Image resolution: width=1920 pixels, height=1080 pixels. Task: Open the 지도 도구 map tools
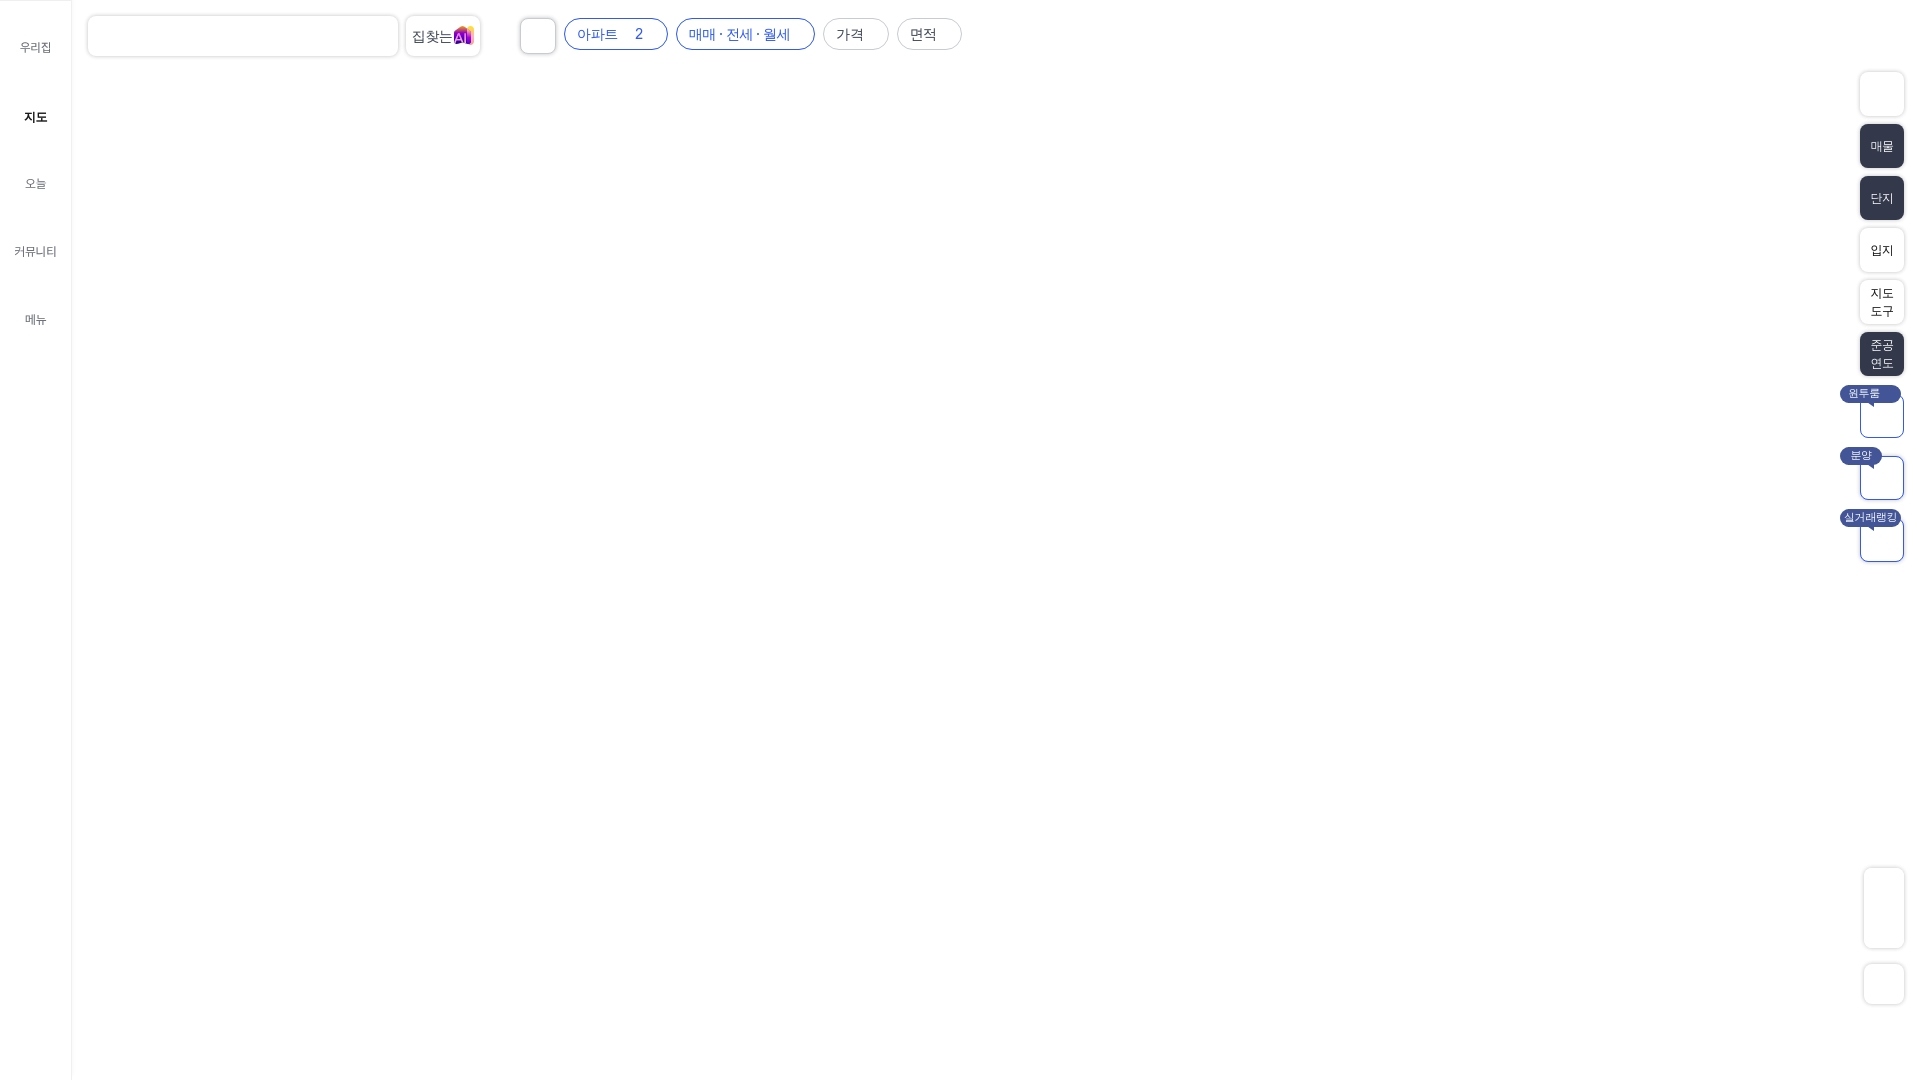[1881, 302]
